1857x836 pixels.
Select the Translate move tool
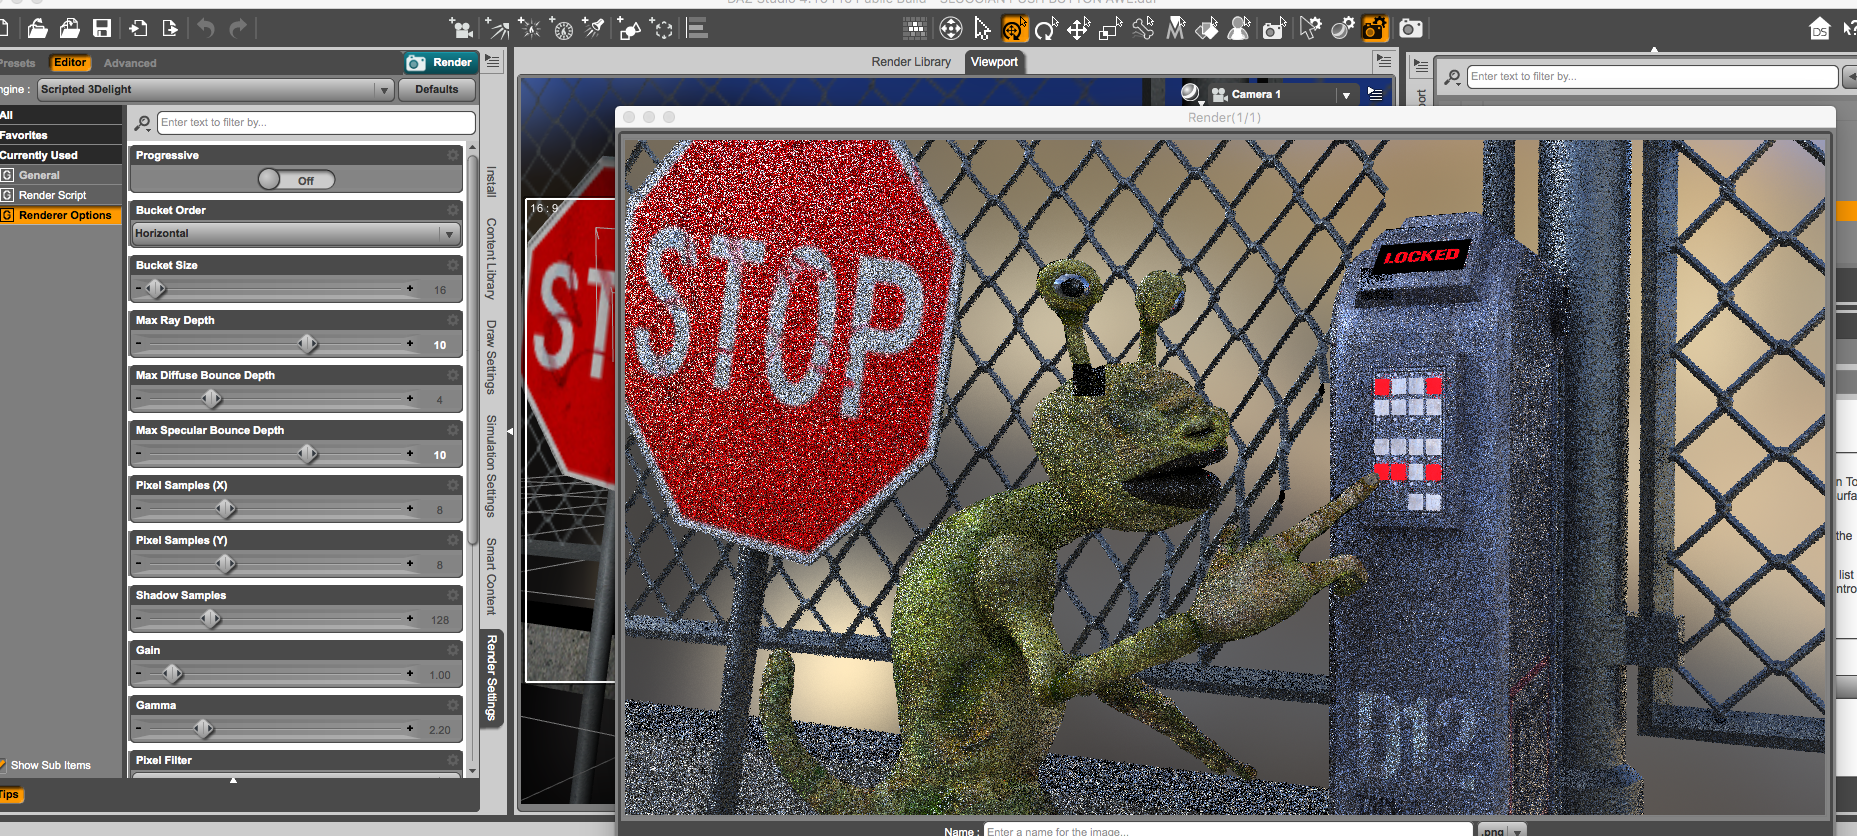pyautogui.click(x=1078, y=29)
